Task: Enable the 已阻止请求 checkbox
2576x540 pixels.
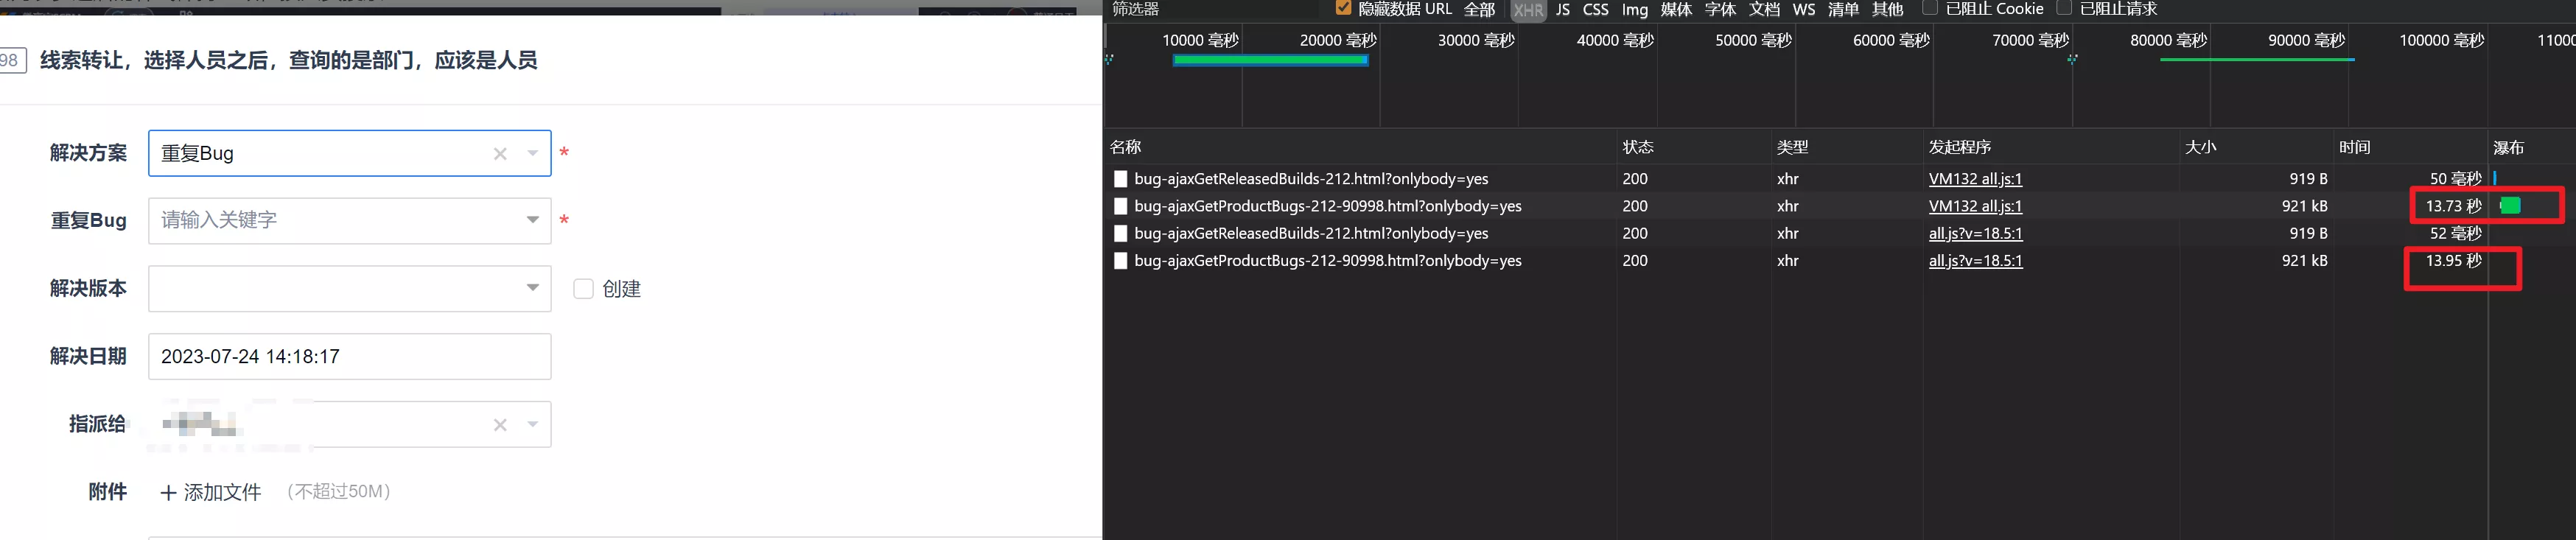Action: click(x=2064, y=8)
